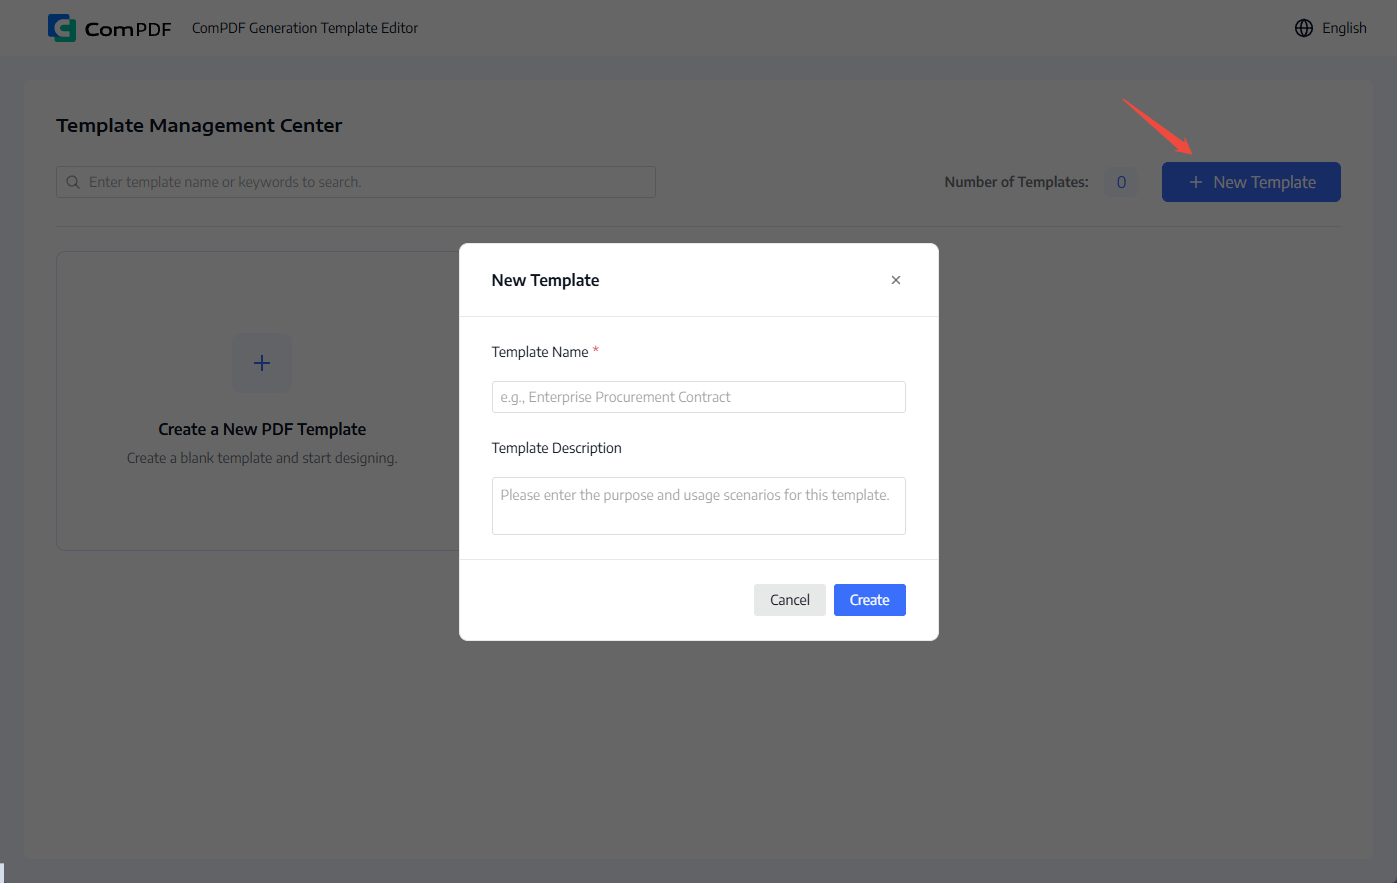1397x883 pixels.
Task: Select the Create a New PDF Template title
Action: [262, 429]
